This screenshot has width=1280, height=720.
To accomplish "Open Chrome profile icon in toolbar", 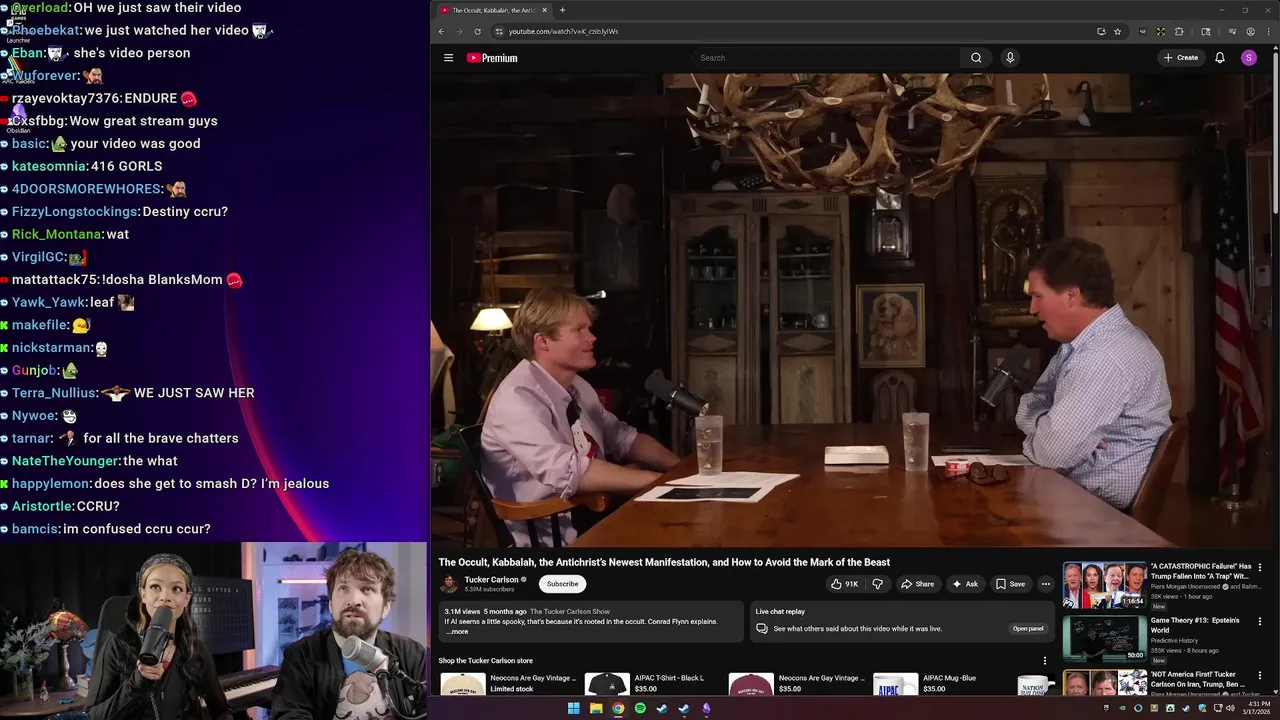I will [x=1250, y=31].
